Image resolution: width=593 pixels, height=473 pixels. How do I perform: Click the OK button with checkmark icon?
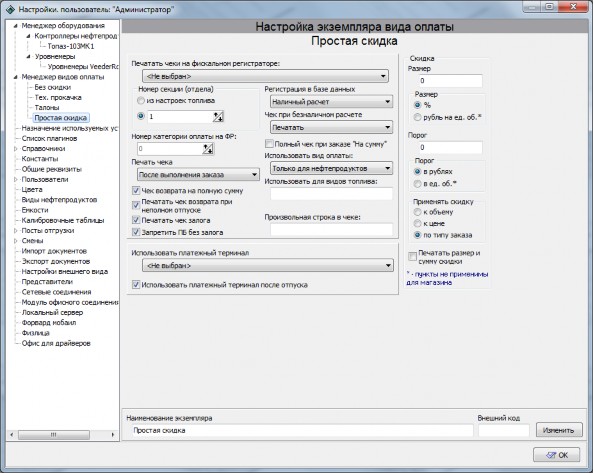[x=556, y=455]
